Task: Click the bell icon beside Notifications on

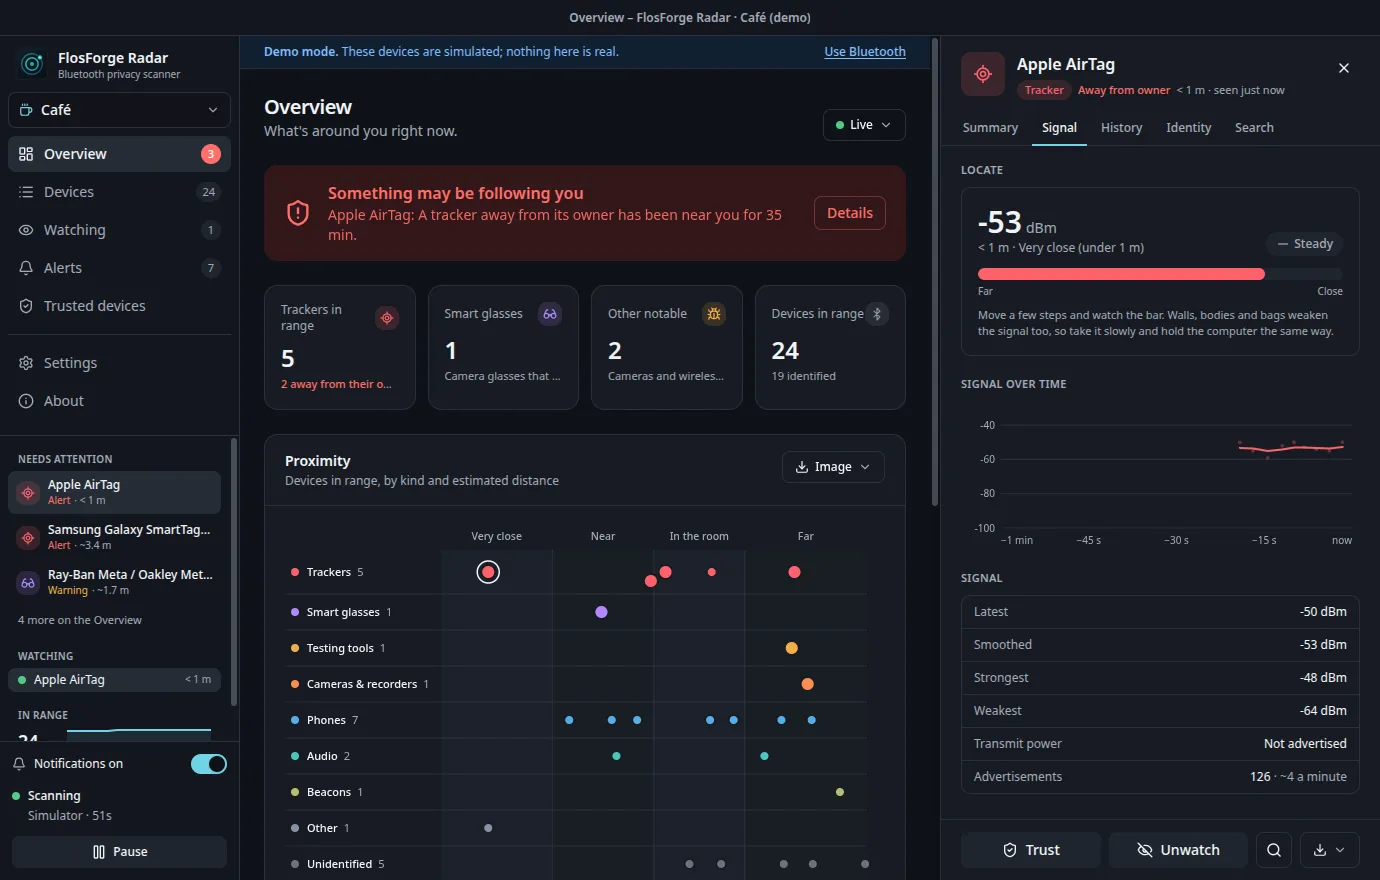Action: click(19, 764)
